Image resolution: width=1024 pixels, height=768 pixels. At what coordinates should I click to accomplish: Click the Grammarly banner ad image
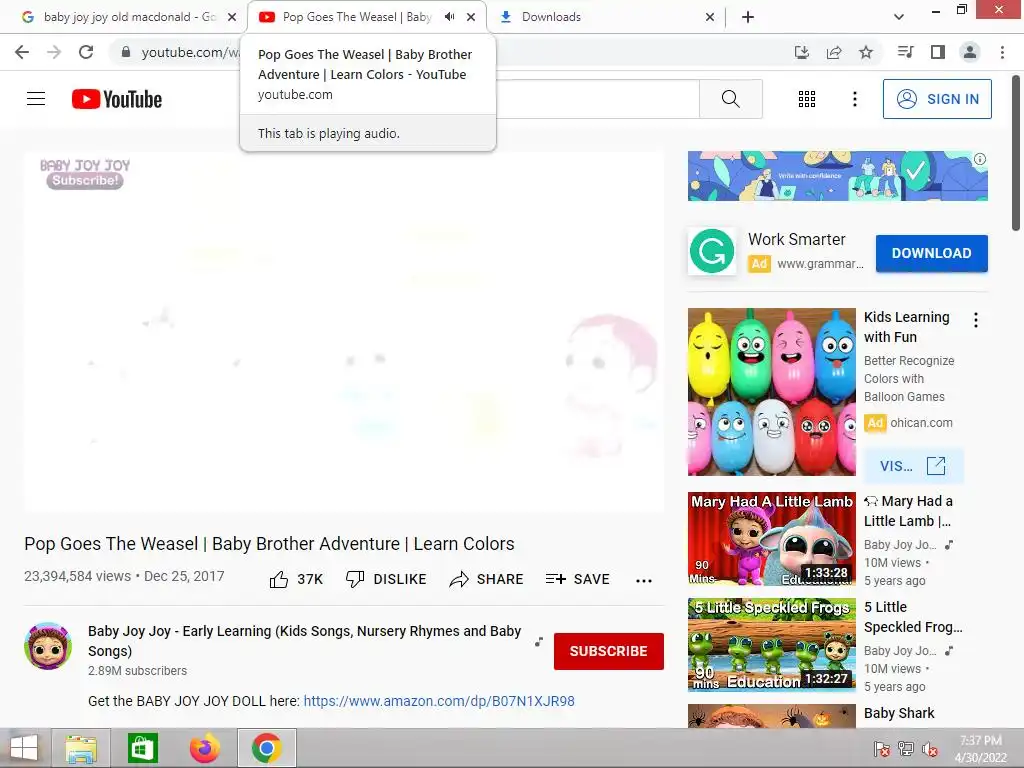click(837, 176)
